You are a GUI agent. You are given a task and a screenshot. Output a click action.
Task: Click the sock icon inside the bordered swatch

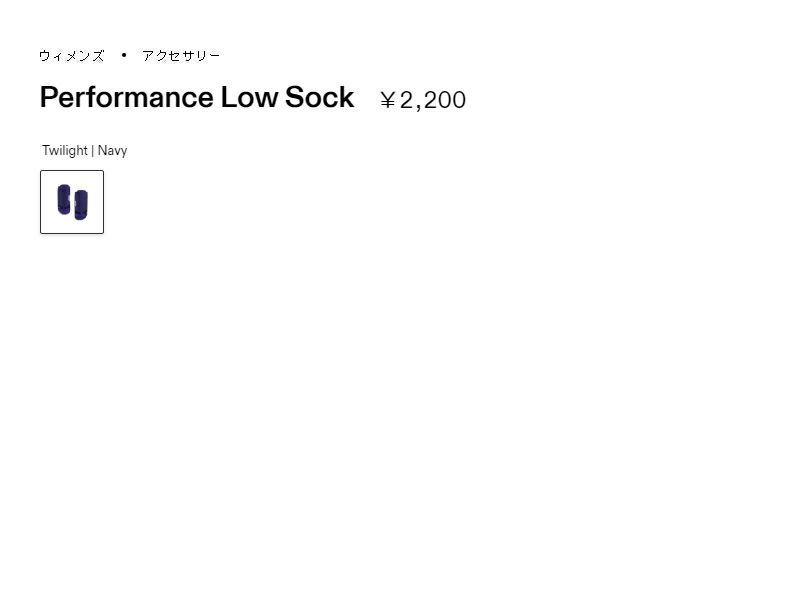click(x=72, y=201)
